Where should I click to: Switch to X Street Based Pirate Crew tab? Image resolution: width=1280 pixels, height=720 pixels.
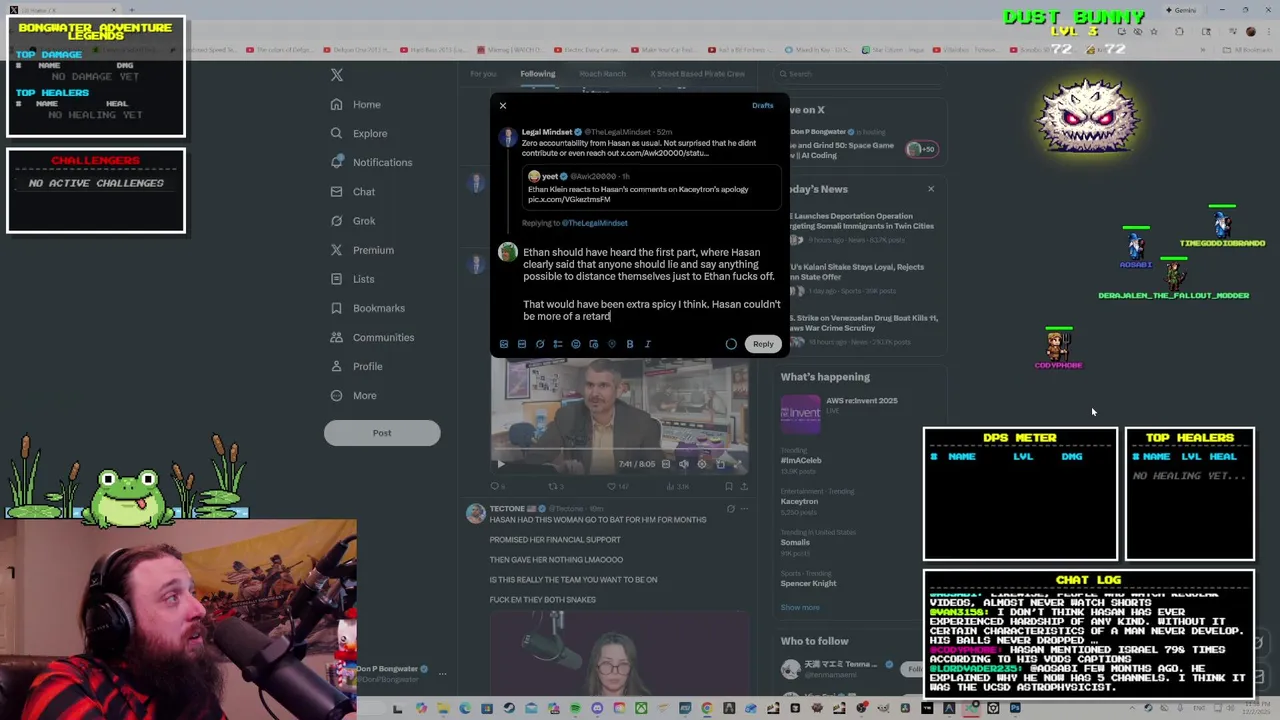[698, 73]
